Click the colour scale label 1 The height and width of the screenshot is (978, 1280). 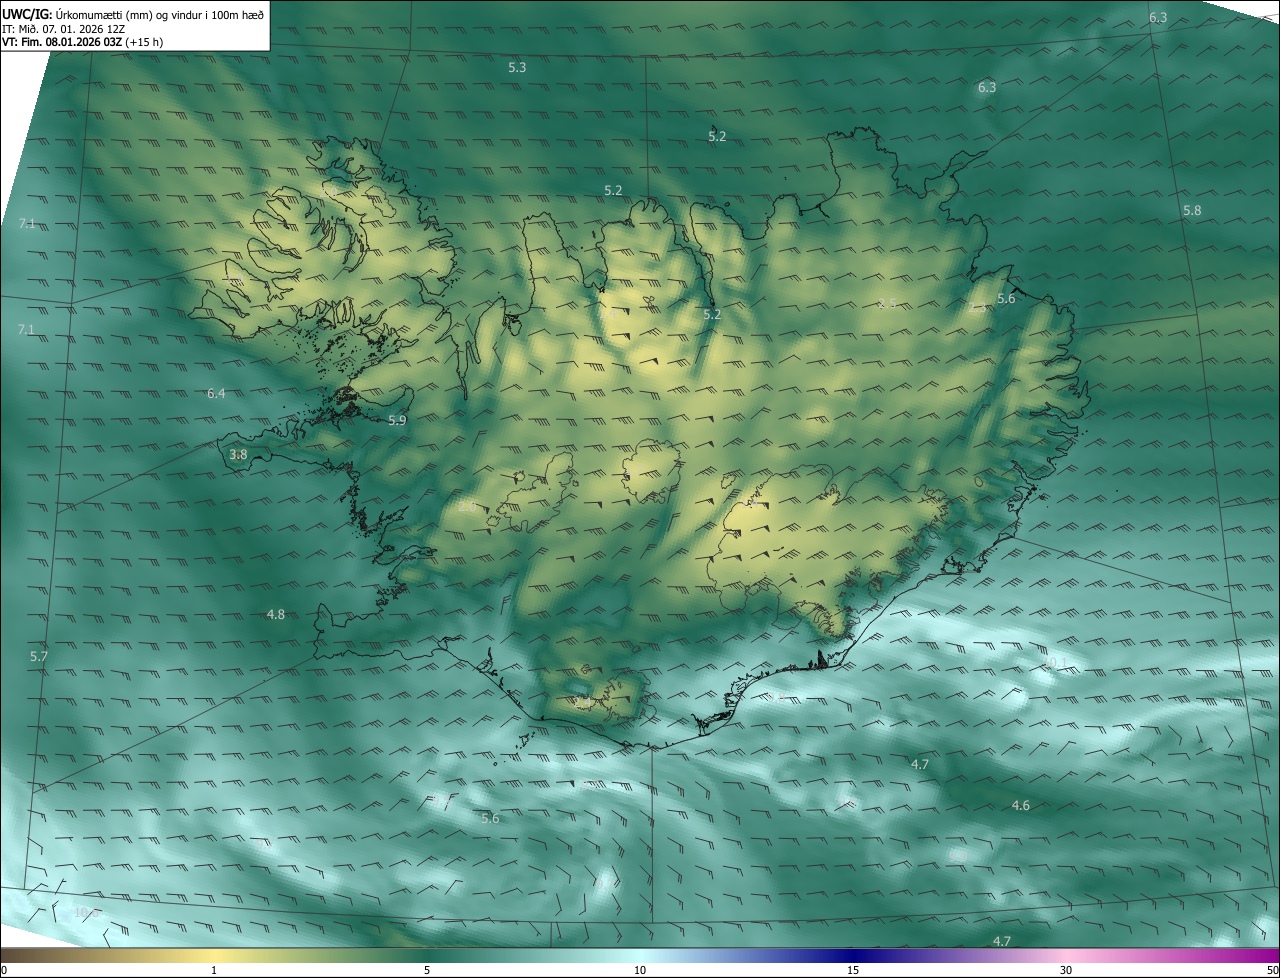click(214, 970)
